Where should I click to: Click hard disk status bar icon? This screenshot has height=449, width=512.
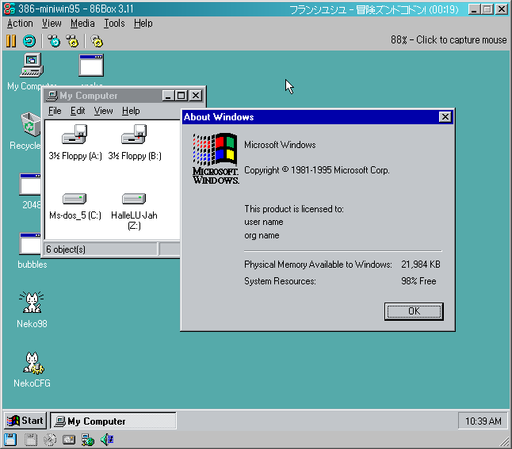click(69, 440)
